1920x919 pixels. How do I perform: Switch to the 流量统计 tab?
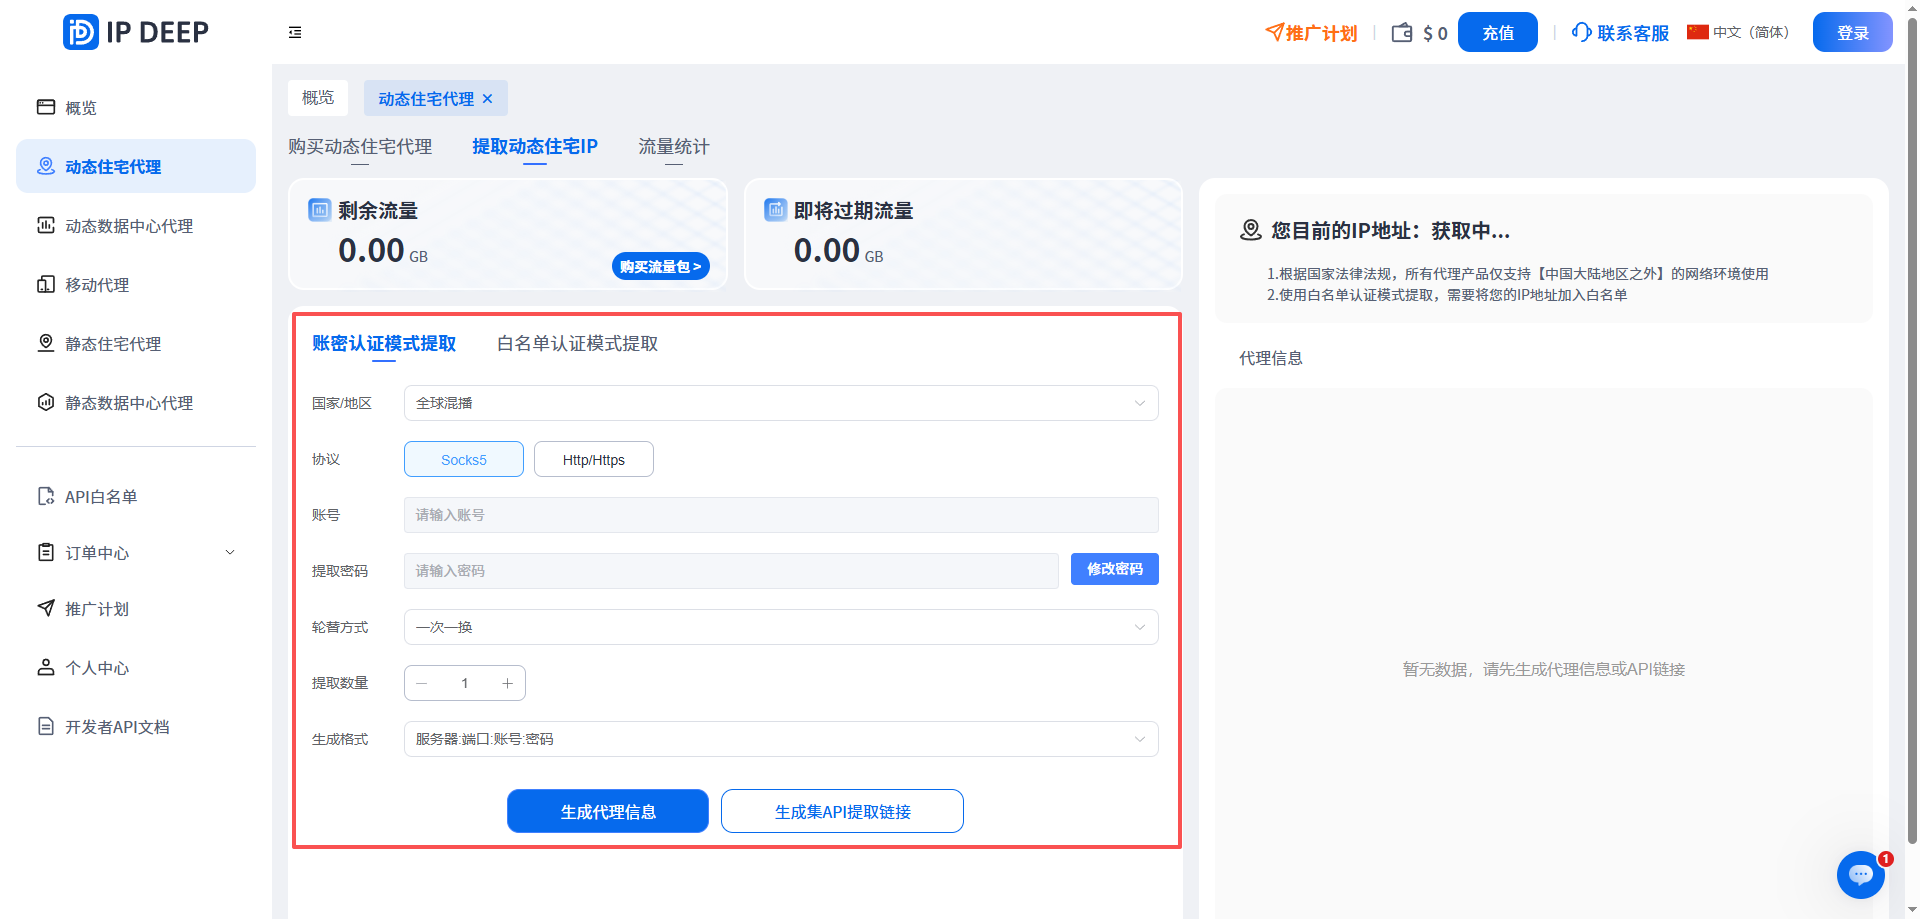673,147
